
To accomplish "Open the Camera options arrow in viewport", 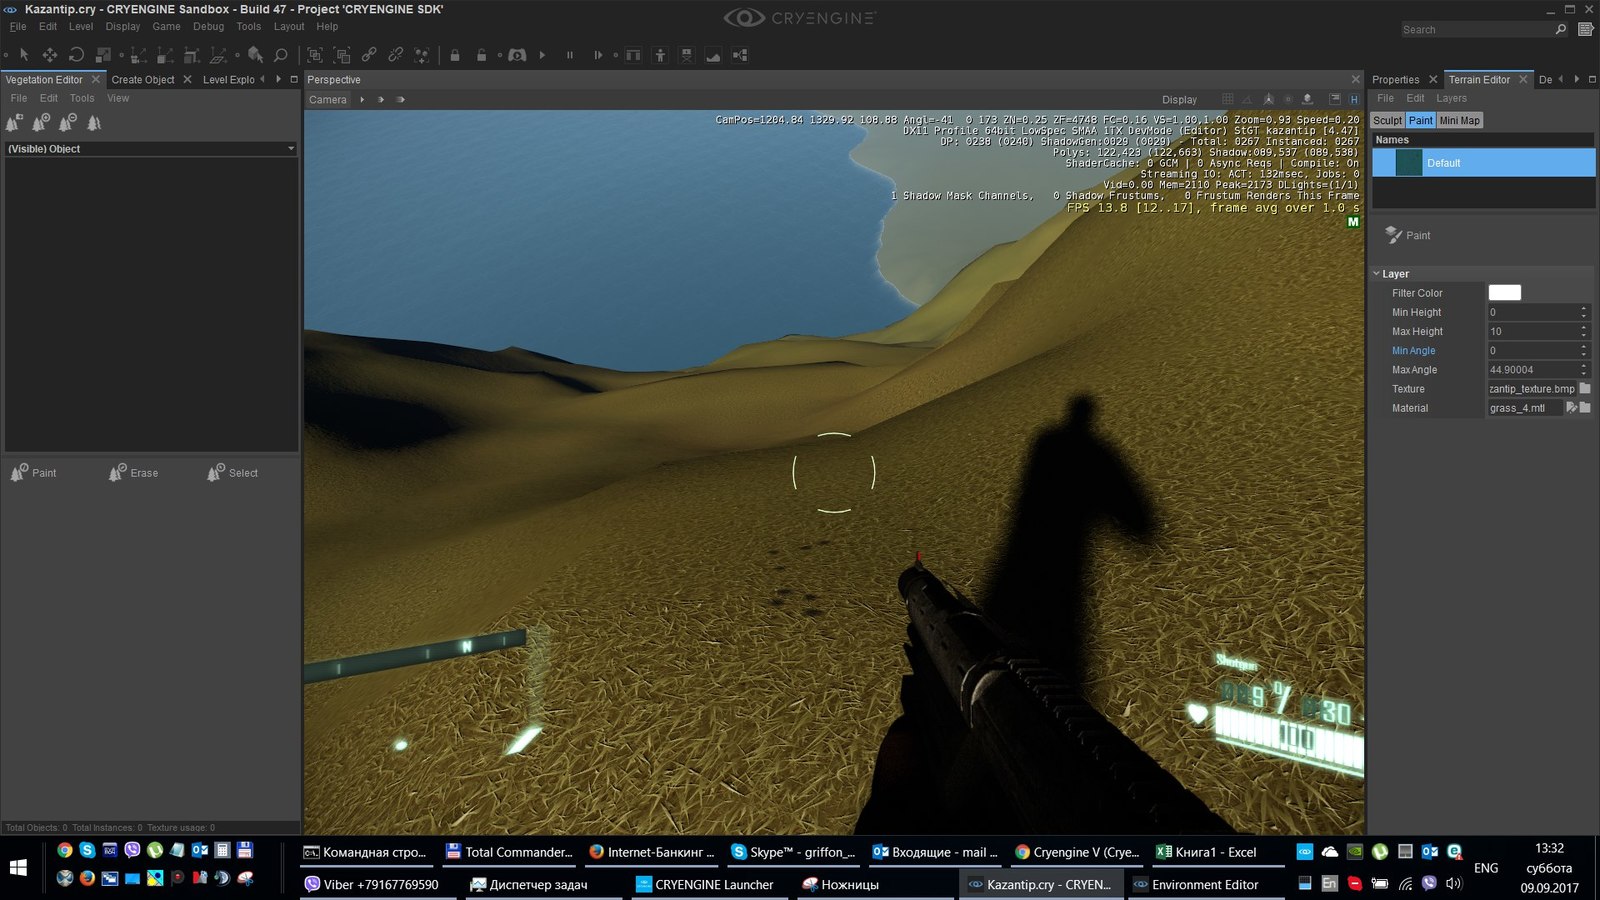I will 362,99.
